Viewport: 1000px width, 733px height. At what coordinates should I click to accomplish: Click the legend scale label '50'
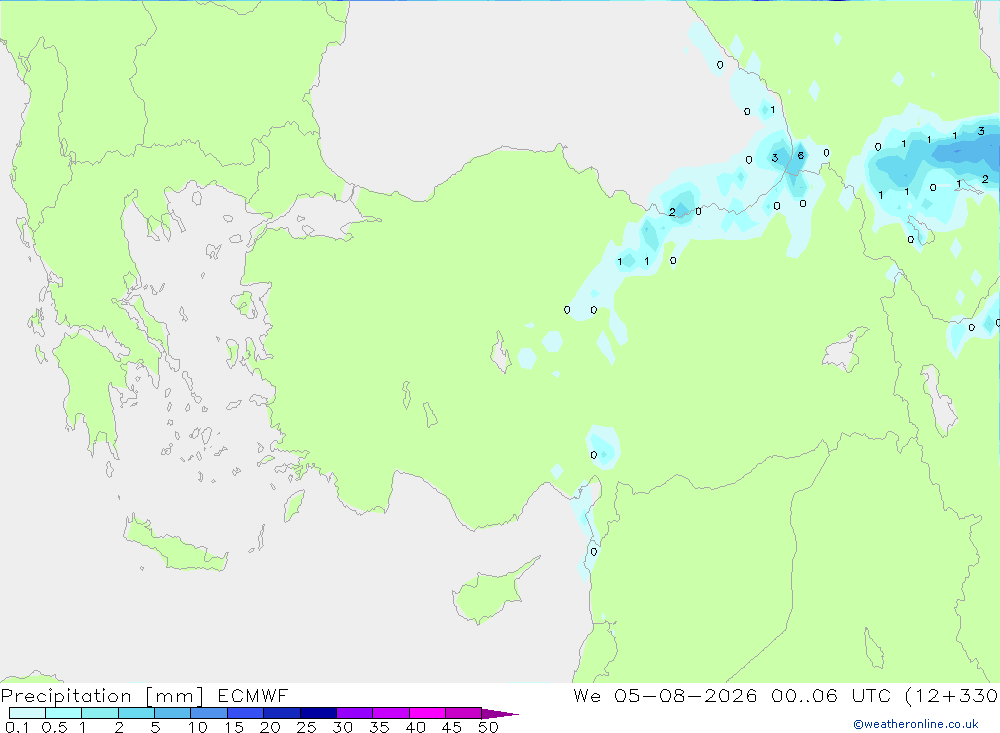pyautogui.click(x=489, y=727)
